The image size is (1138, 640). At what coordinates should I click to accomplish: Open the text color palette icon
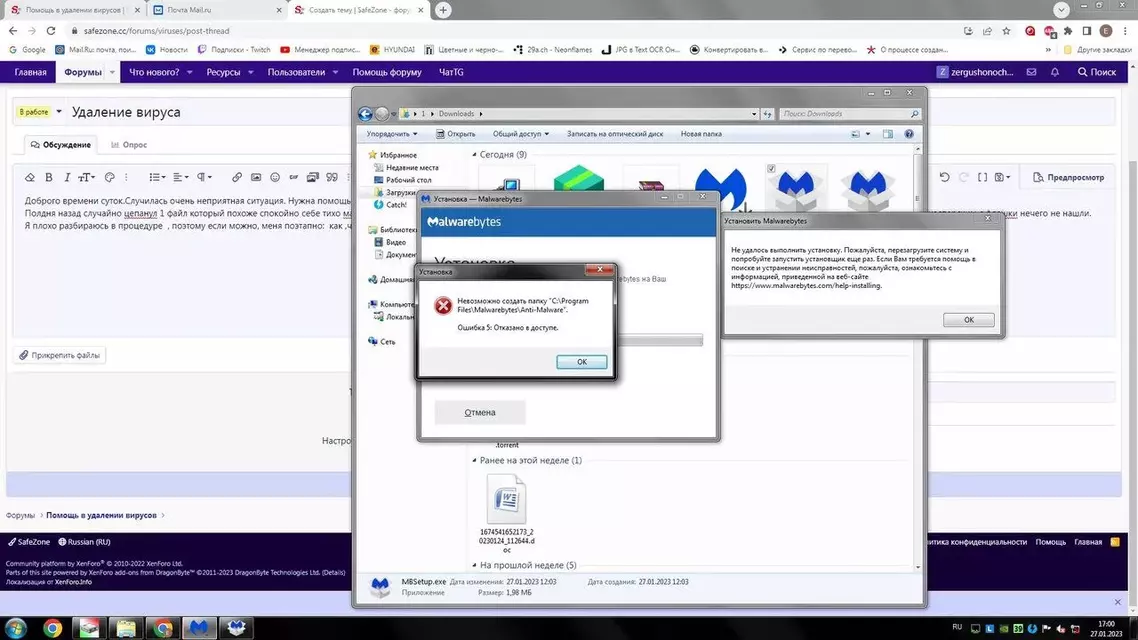pos(110,177)
